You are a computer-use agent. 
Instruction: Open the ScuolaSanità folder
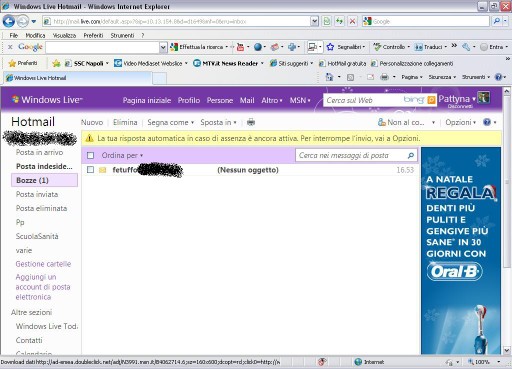click(x=37, y=236)
